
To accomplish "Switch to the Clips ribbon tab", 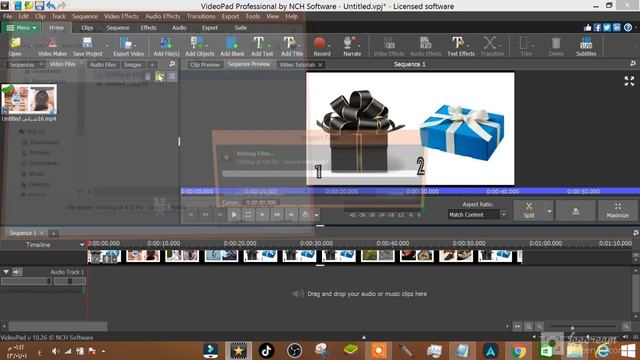I will point(87,28).
